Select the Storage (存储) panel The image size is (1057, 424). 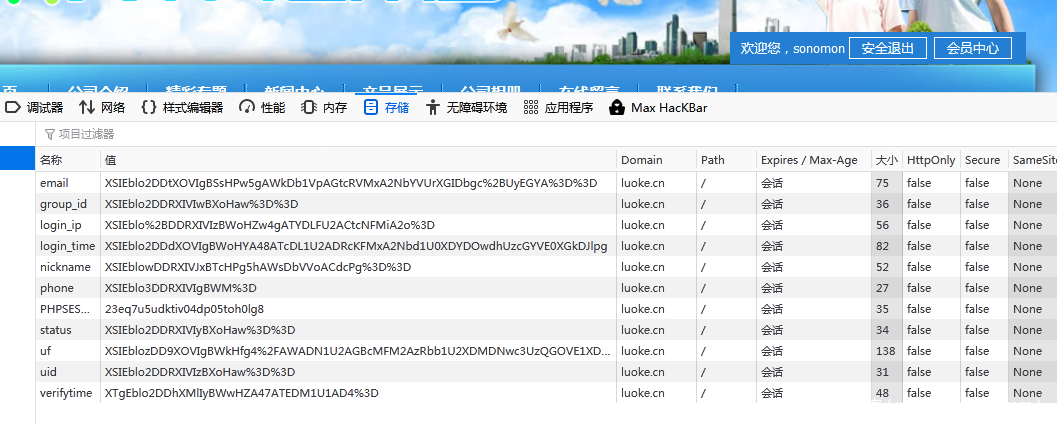(386, 107)
